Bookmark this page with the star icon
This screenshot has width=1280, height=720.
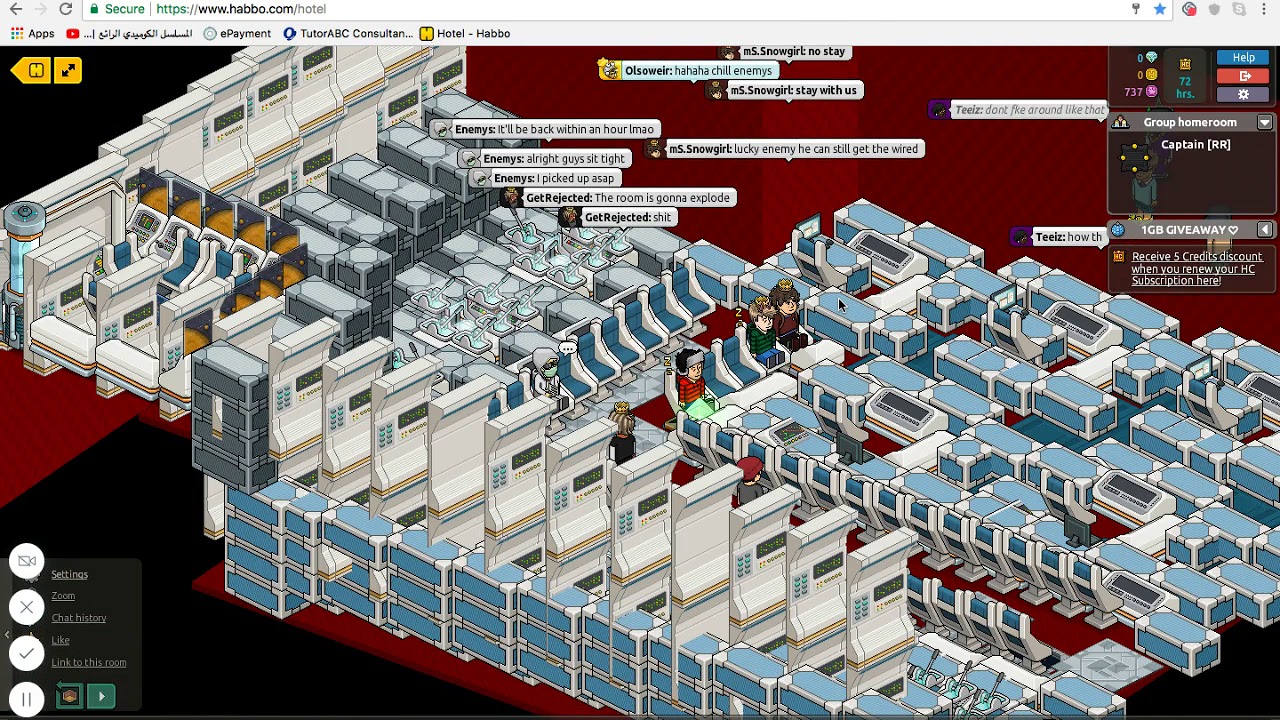[x=1160, y=9]
